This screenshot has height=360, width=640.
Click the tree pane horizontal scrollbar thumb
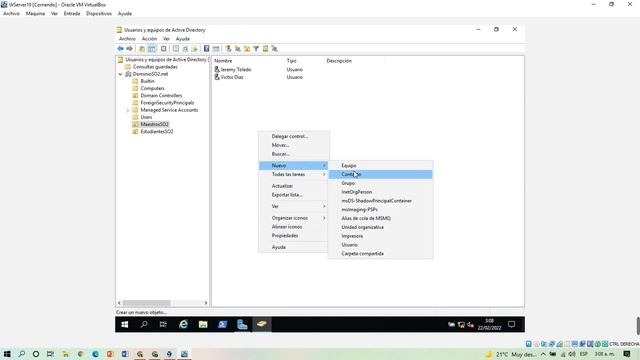click(x=147, y=303)
